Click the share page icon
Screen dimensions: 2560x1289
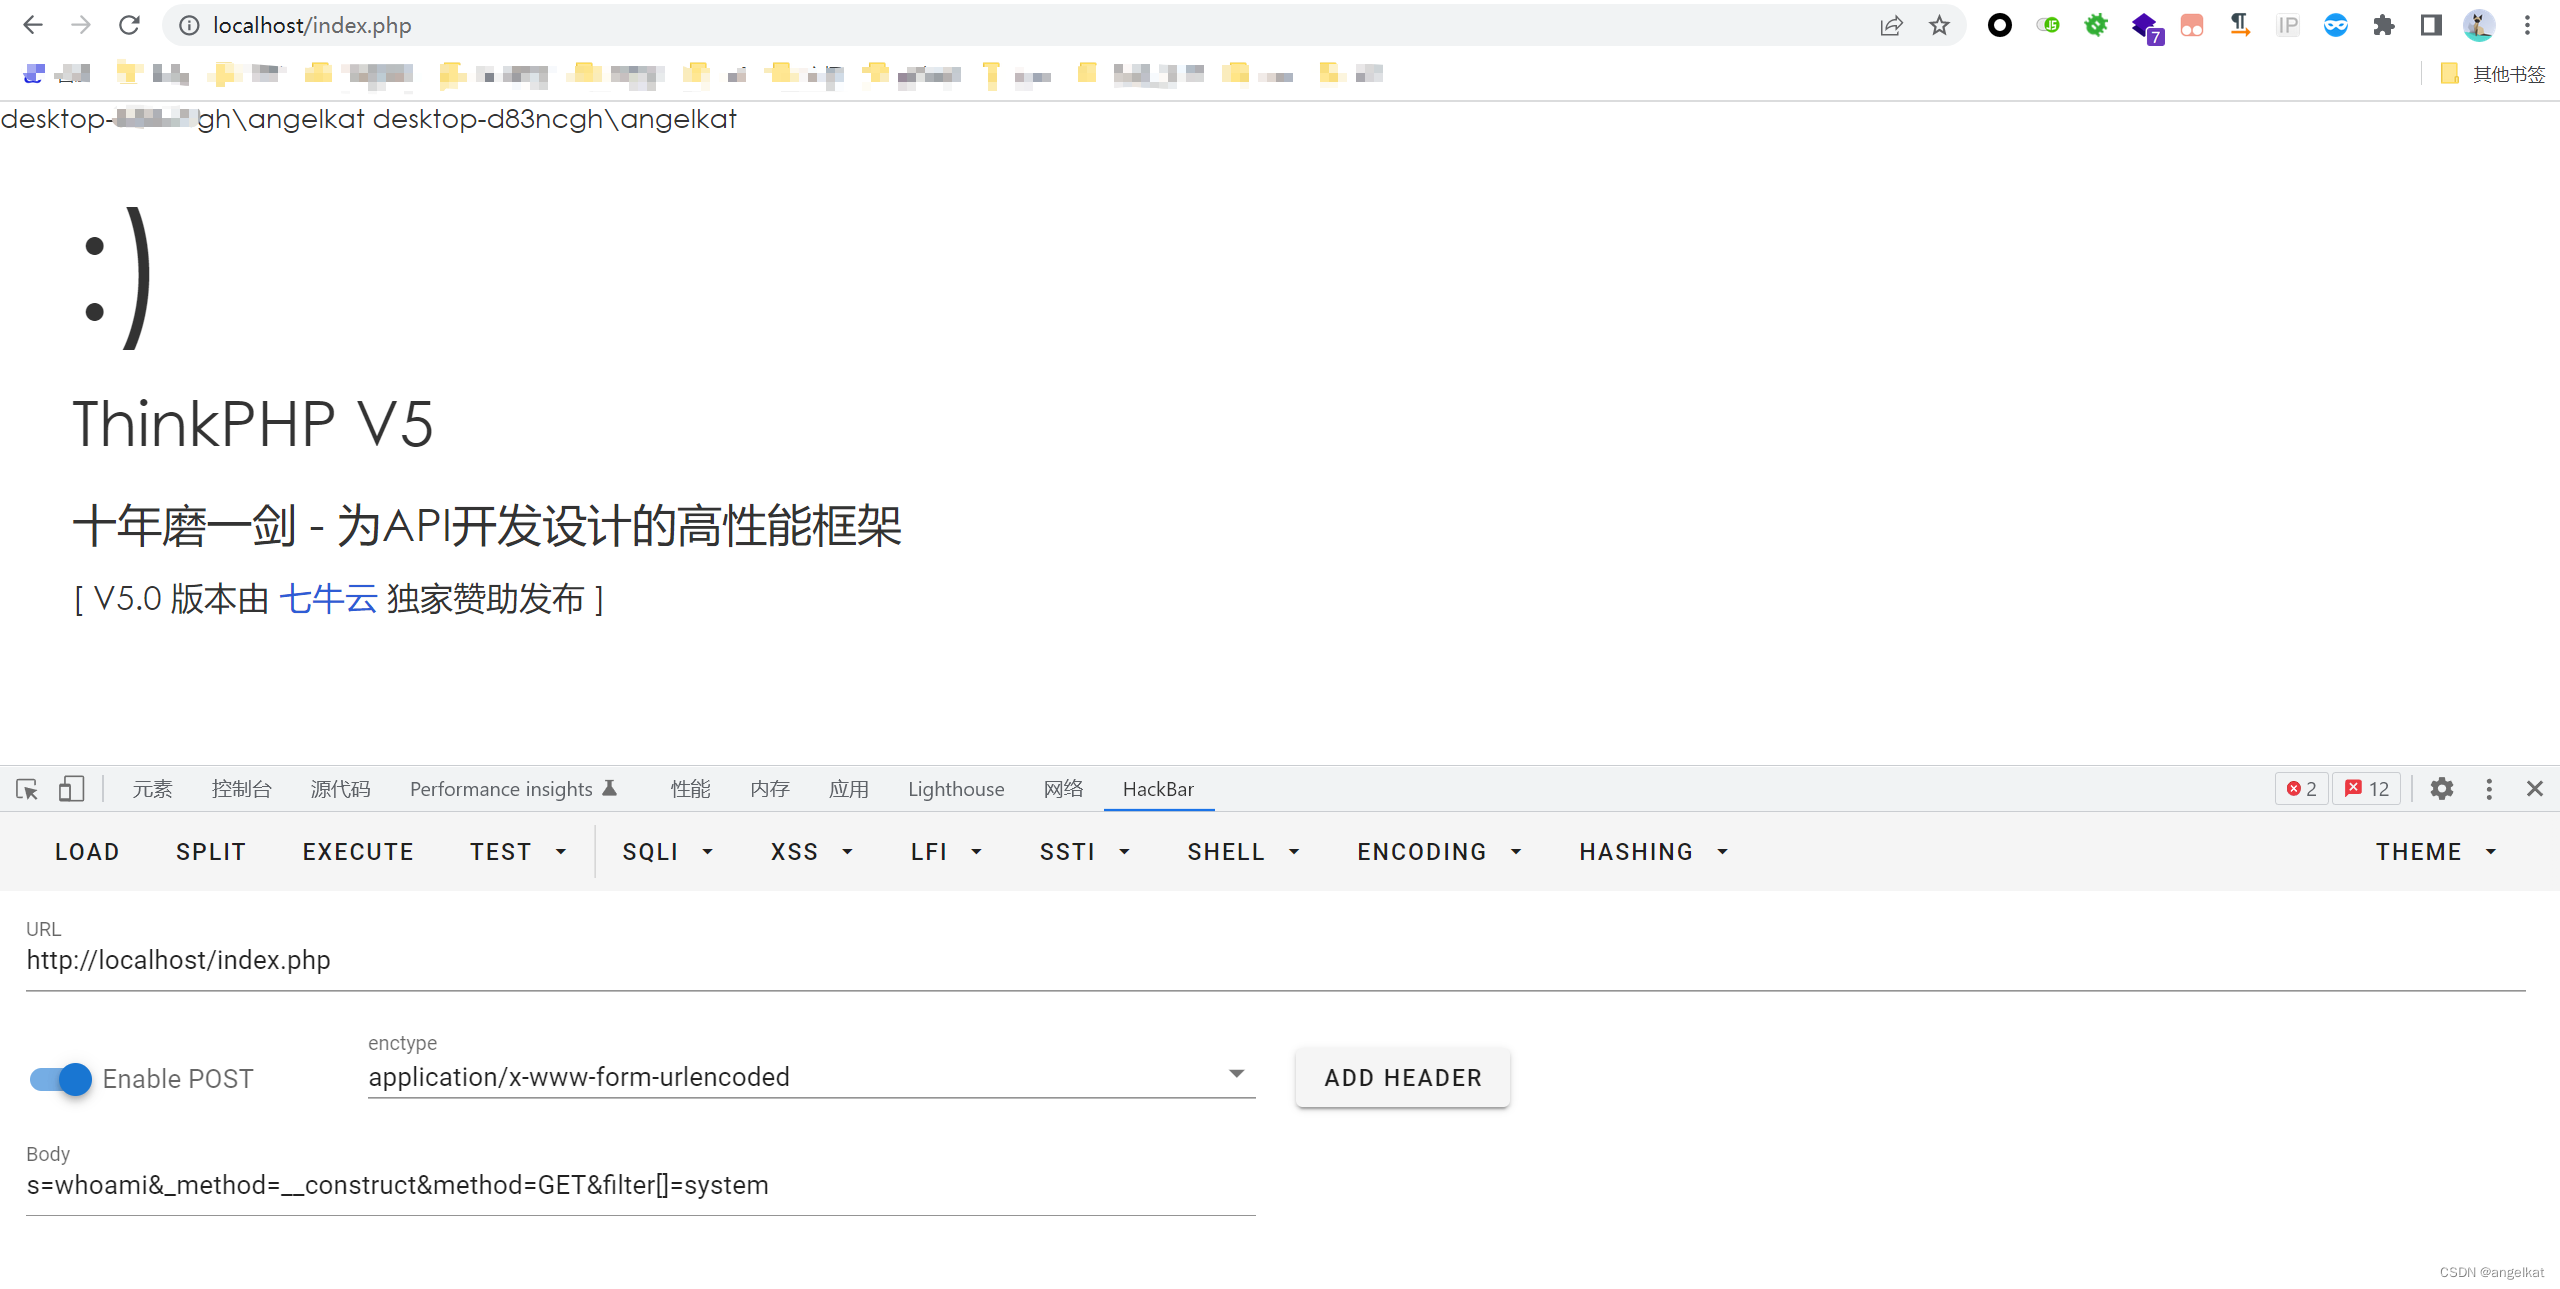pyautogui.click(x=1891, y=25)
